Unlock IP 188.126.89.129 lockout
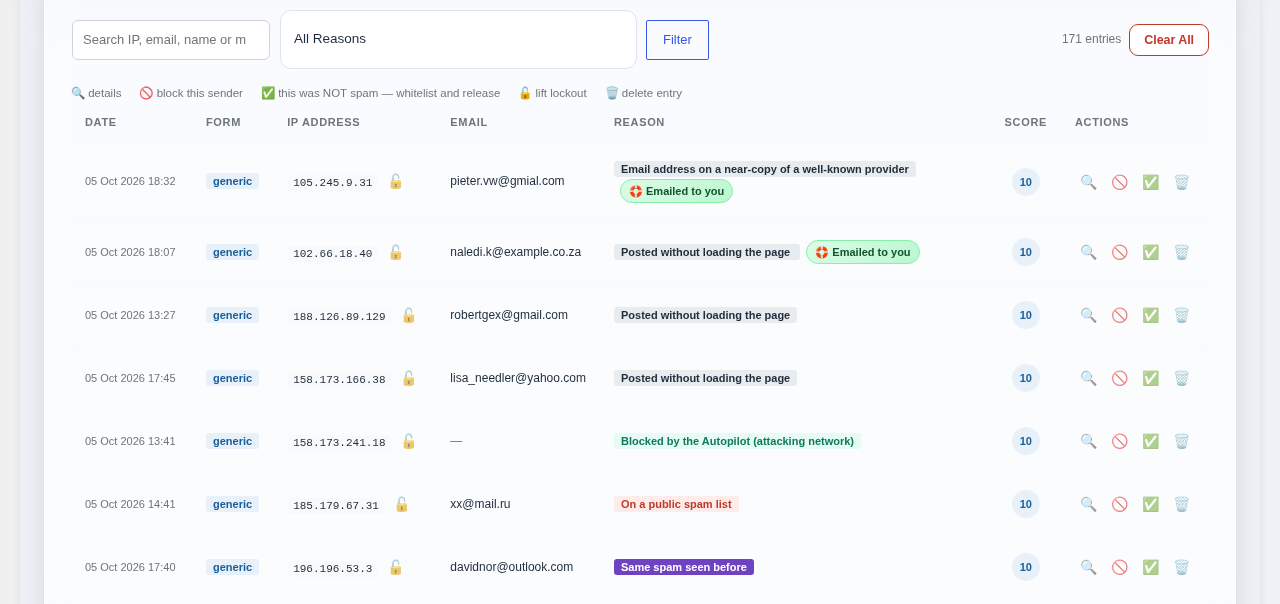The height and width of the screenshot is (604, 1280). coord(408,315)
